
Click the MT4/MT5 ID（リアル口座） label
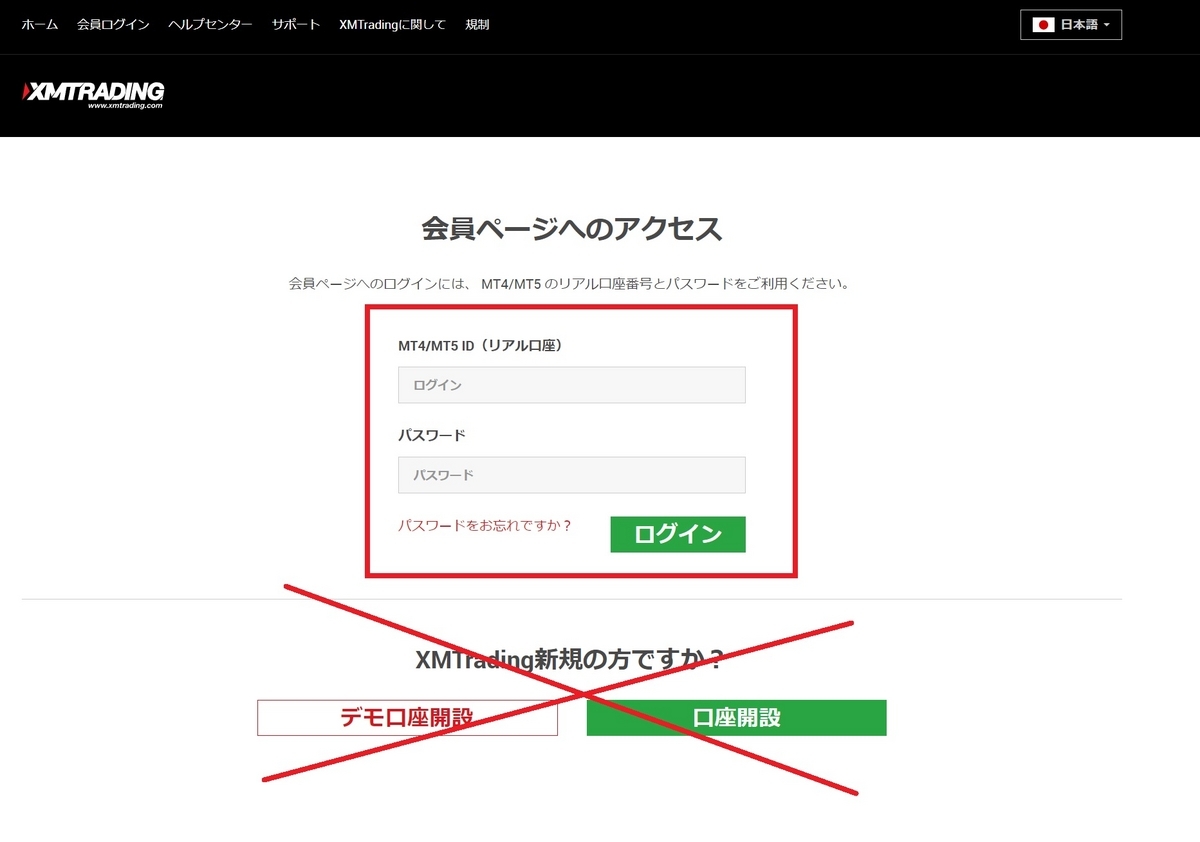[x=480, y=345]
